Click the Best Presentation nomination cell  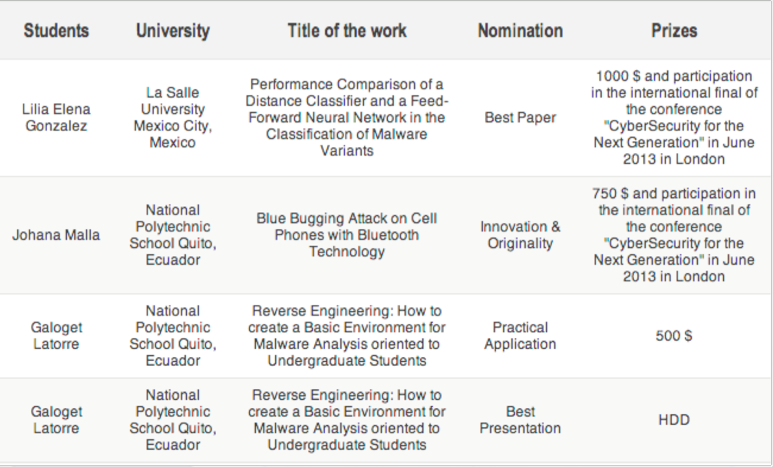[x=520, y=420]
